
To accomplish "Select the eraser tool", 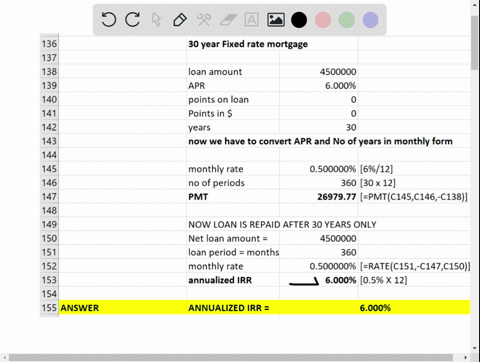I will click(228, 20).
